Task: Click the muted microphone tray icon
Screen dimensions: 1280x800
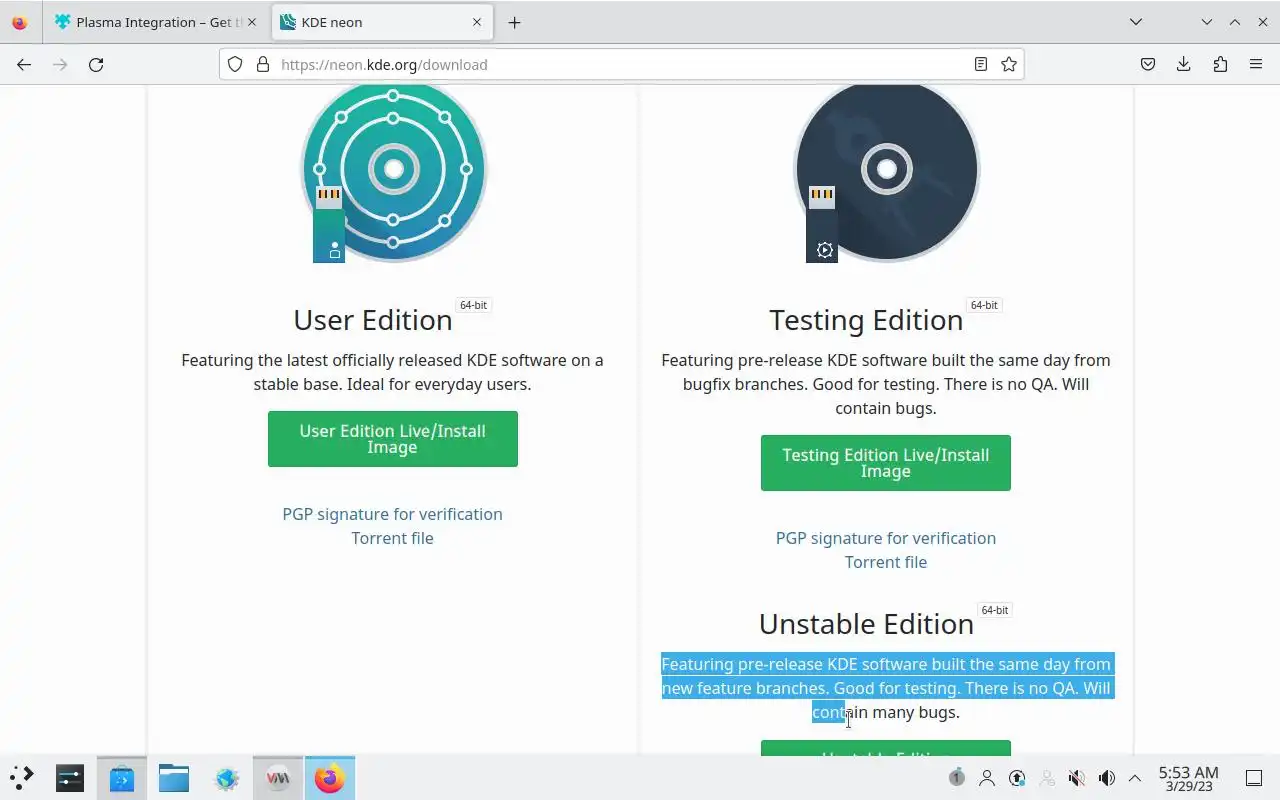Action: pyautogui.click(x=1077, y=778)
